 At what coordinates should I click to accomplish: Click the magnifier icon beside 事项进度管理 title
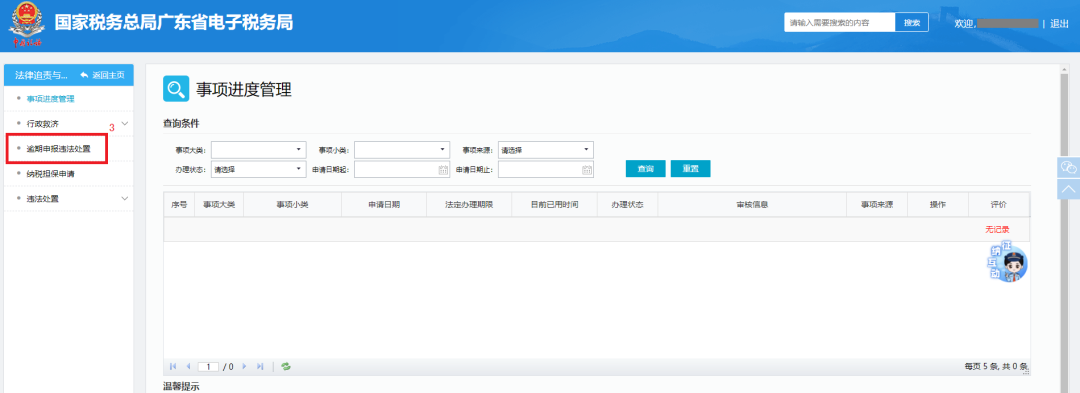(176, 89)
